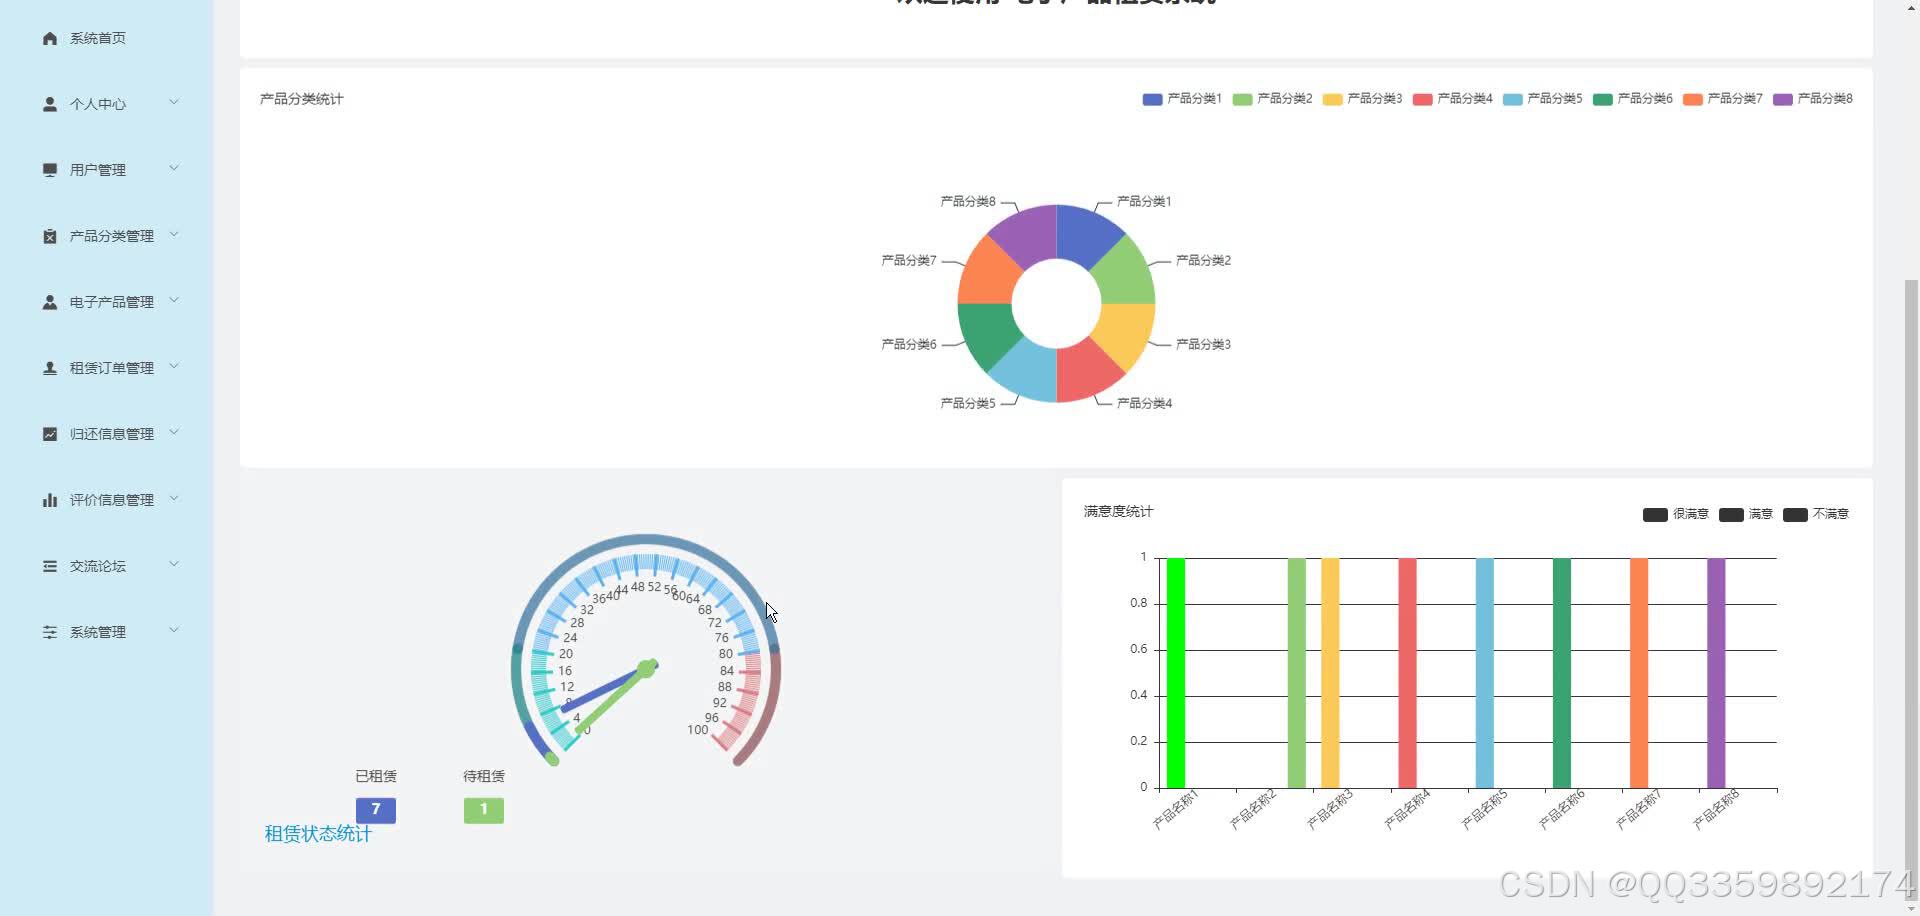Click the 满意度统计 chart title

1118,511
